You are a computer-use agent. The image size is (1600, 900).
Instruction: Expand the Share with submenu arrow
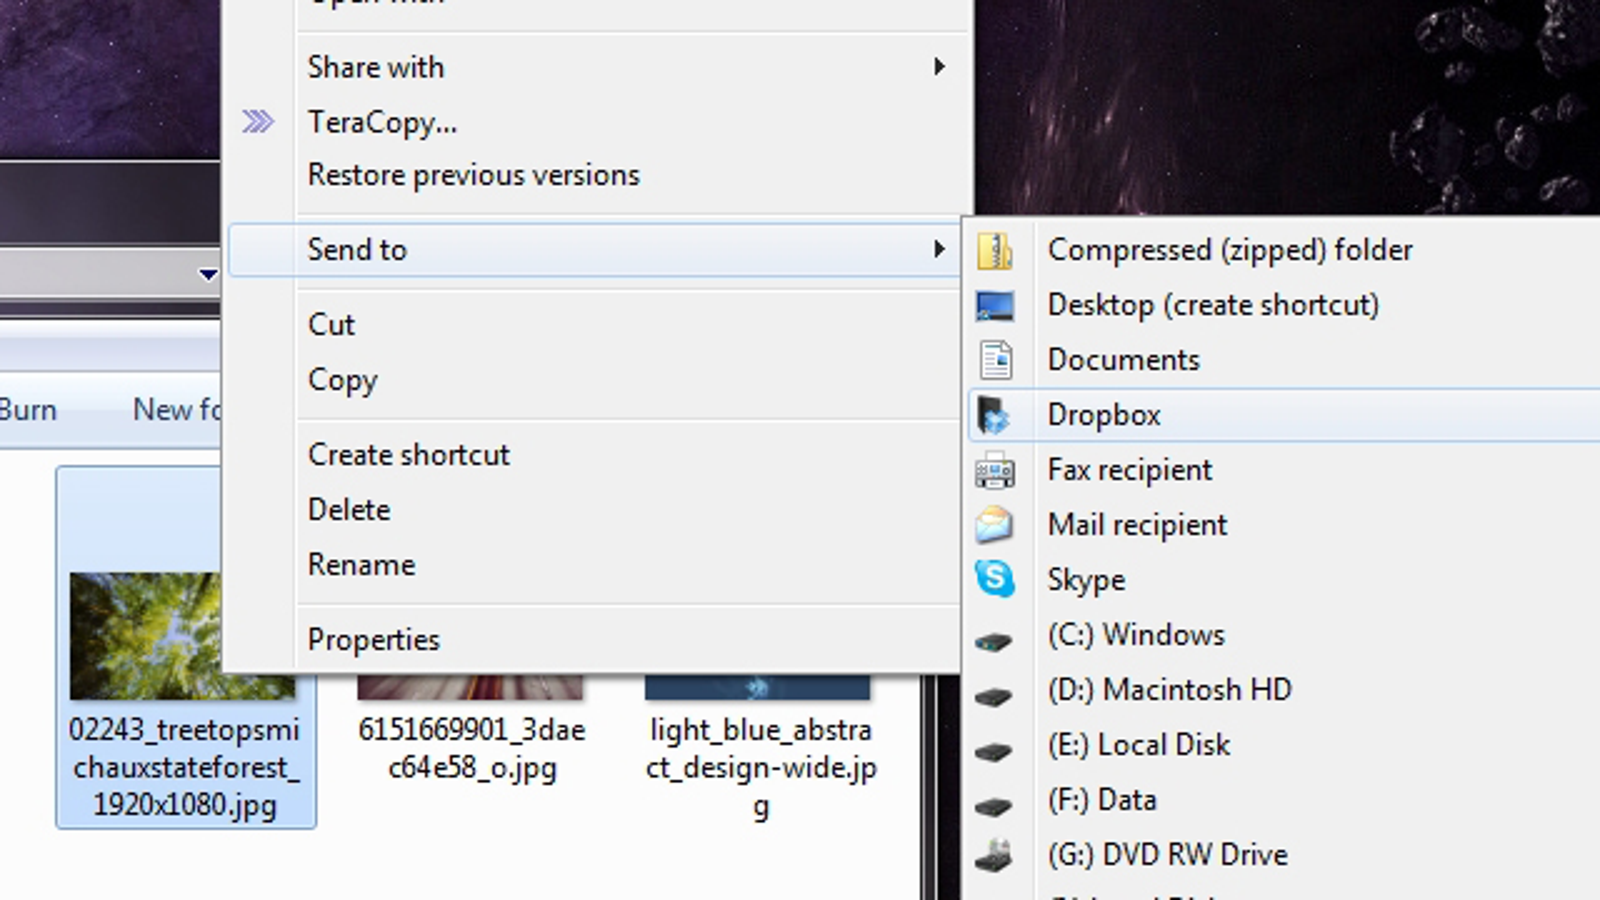click(x=939, y=67)
